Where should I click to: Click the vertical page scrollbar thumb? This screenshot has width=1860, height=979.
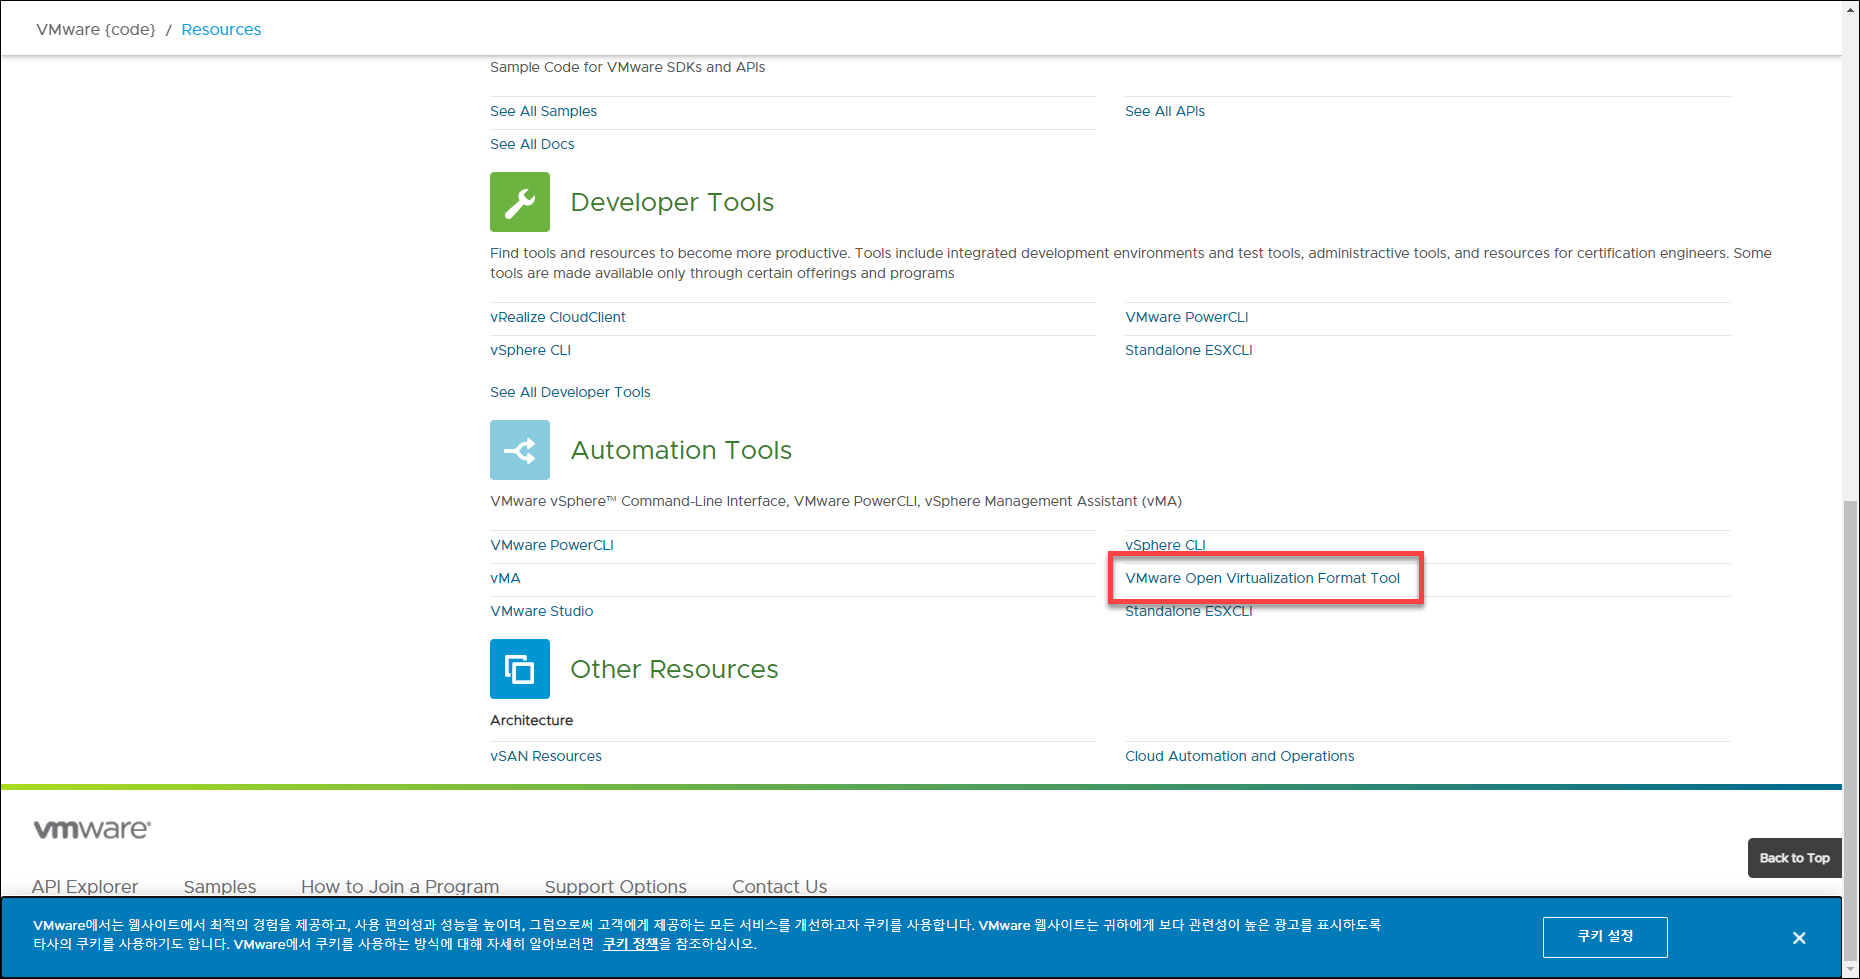[1851, 730]
